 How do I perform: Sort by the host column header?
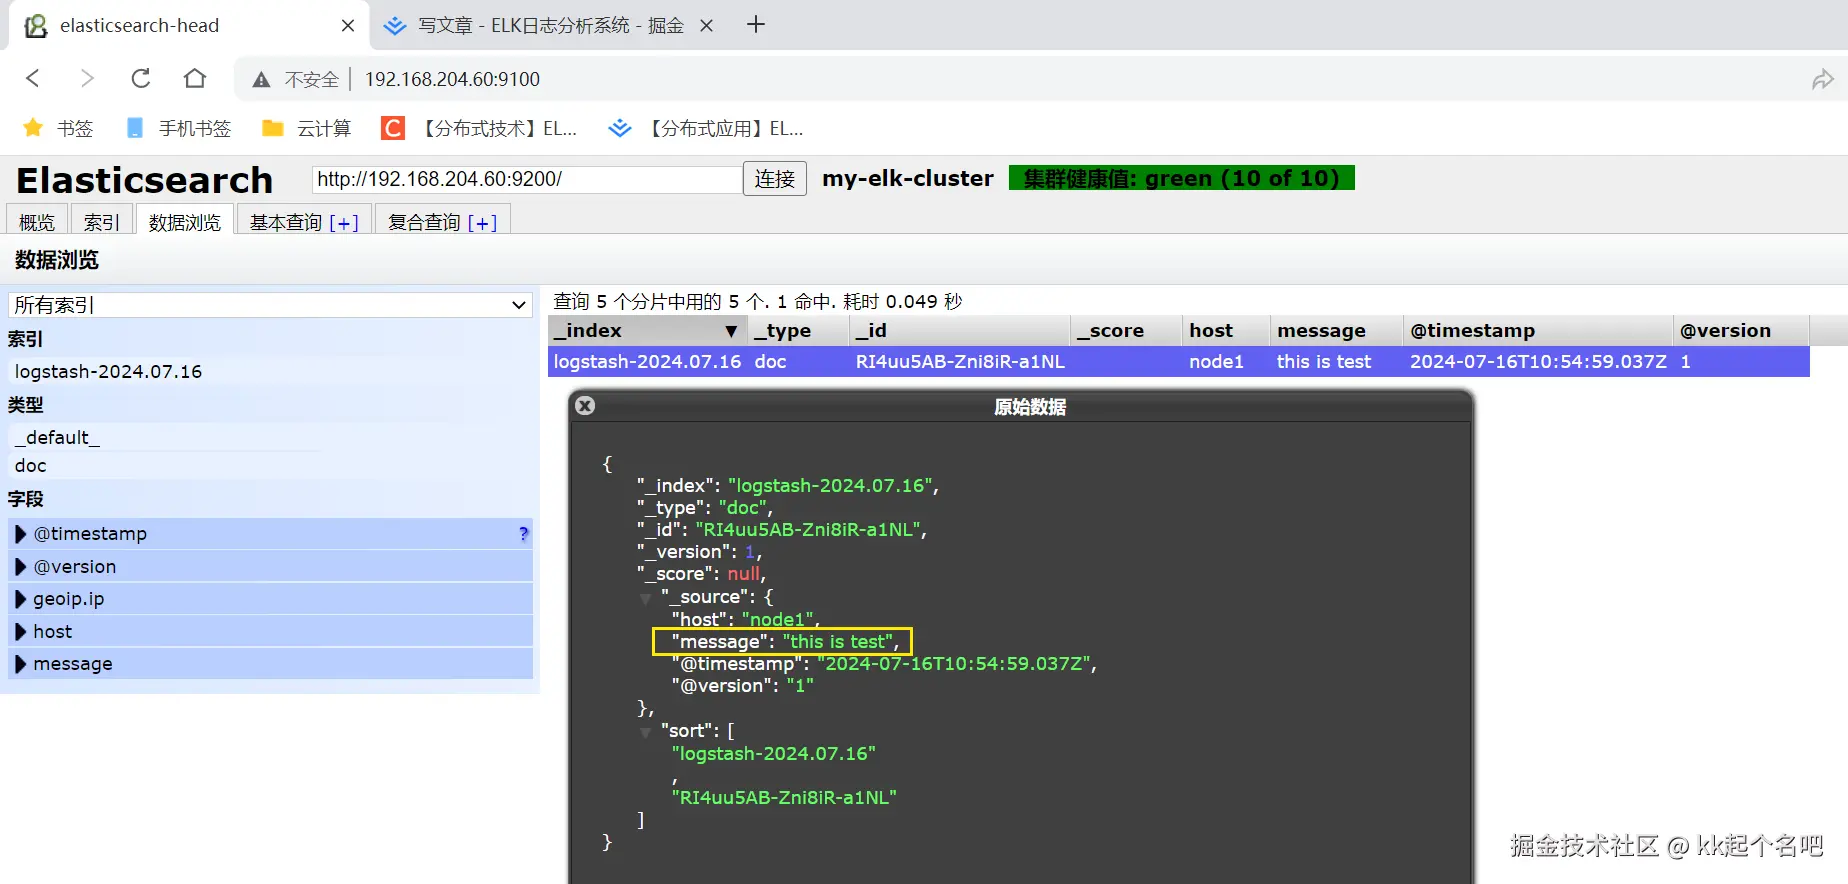(1226, 331)
